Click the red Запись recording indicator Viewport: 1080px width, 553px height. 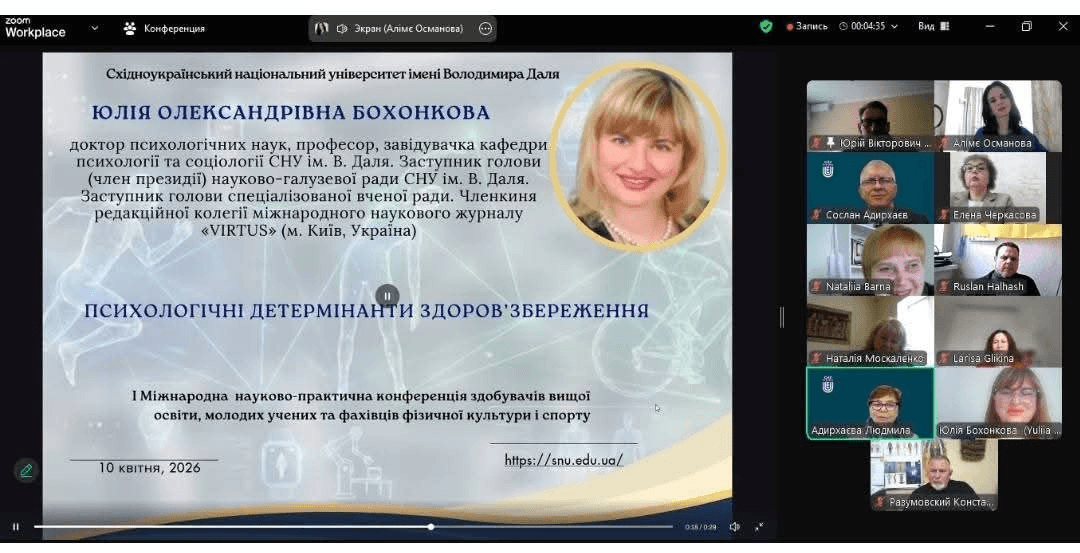[807, 26]
